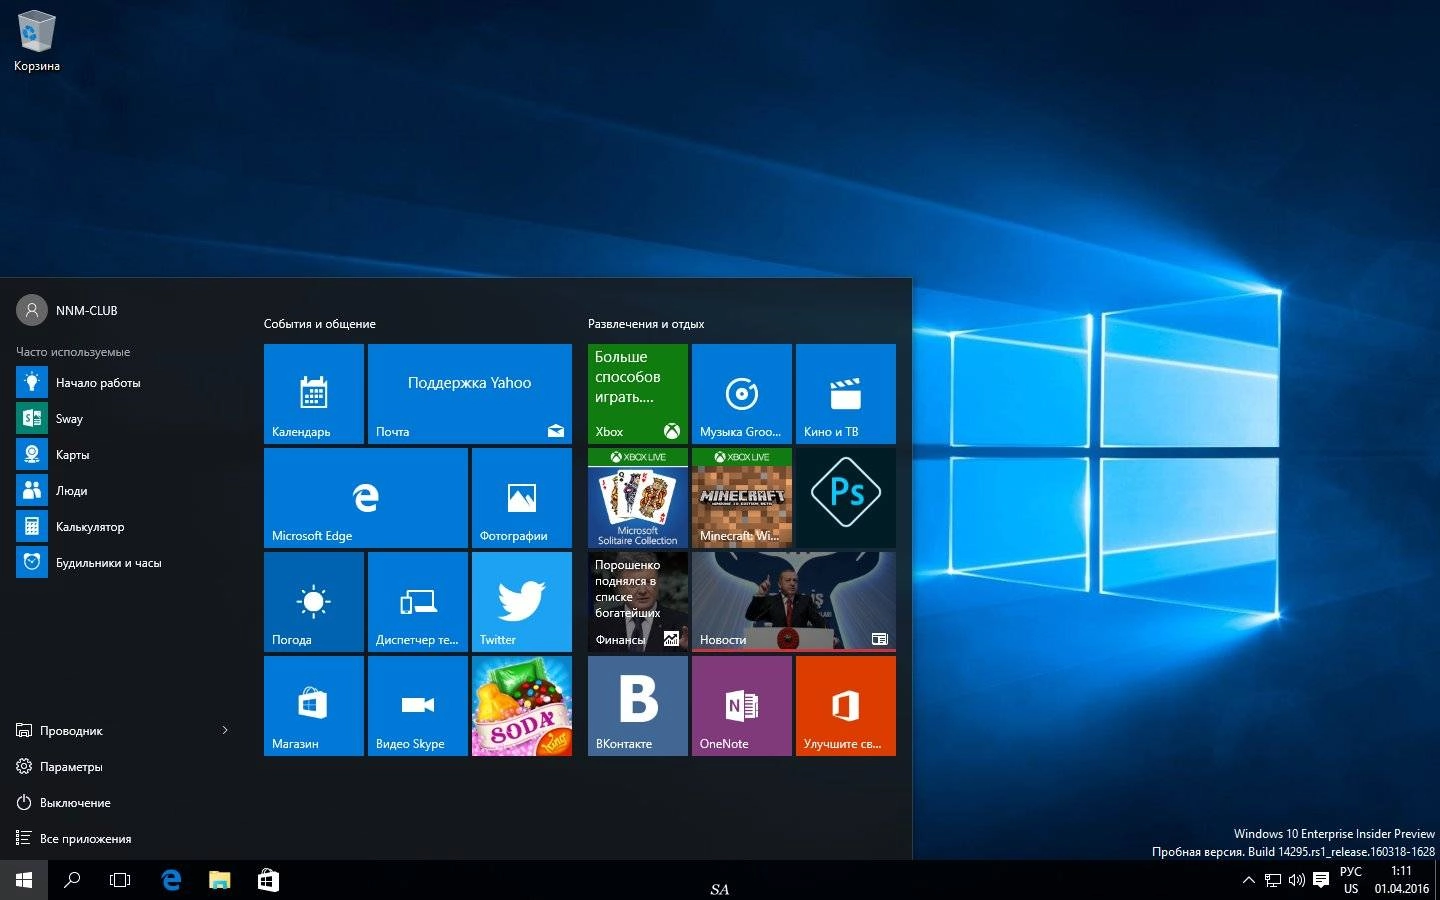Open the Get Office tile (Улучшите св...)
Screen dimensions: 1440x900
tap(846, 706)
